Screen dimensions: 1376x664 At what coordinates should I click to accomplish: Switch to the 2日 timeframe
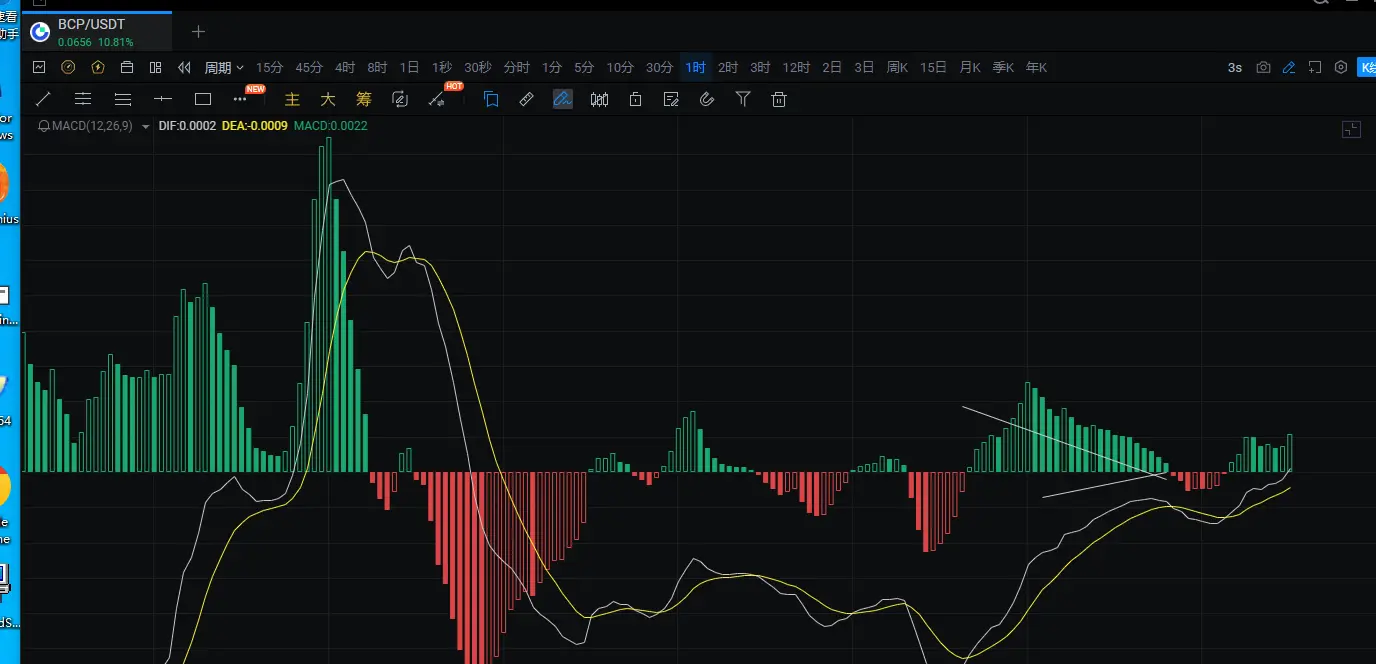(832, 67)
